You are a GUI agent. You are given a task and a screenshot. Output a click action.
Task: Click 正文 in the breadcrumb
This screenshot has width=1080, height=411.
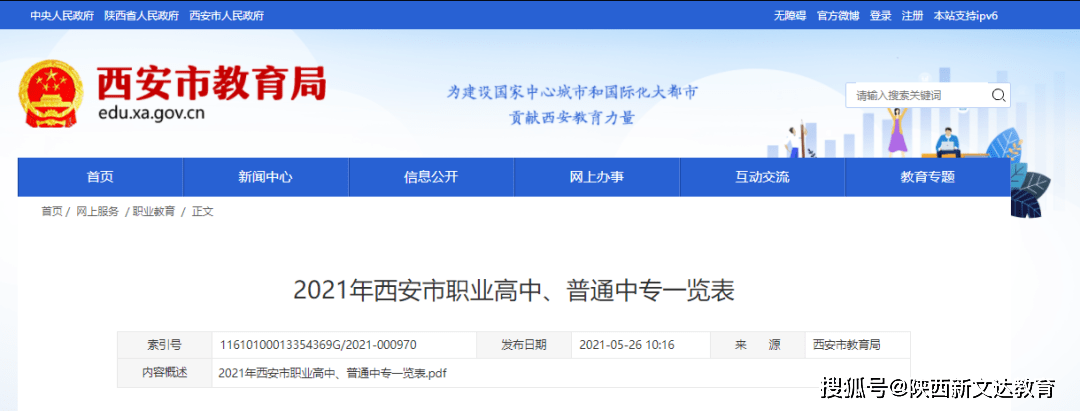[203, 212]
